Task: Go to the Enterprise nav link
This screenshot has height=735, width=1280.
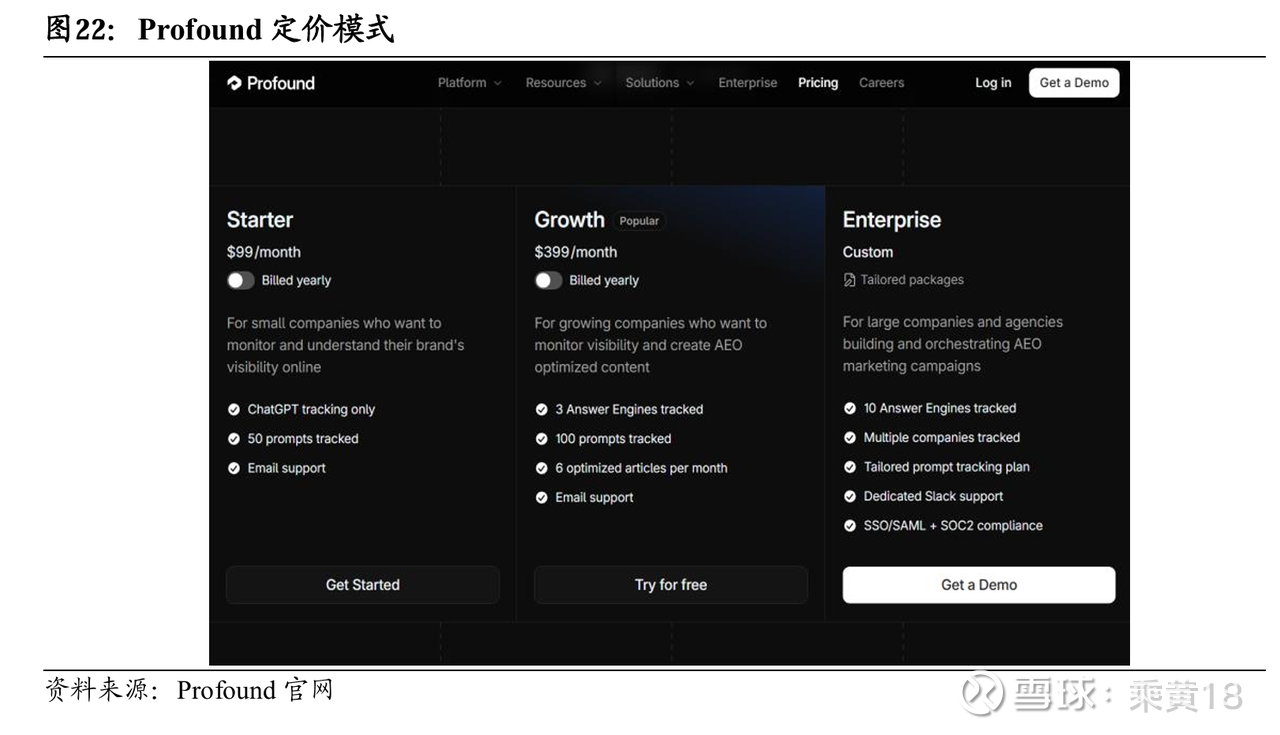Action: (748, 83)
